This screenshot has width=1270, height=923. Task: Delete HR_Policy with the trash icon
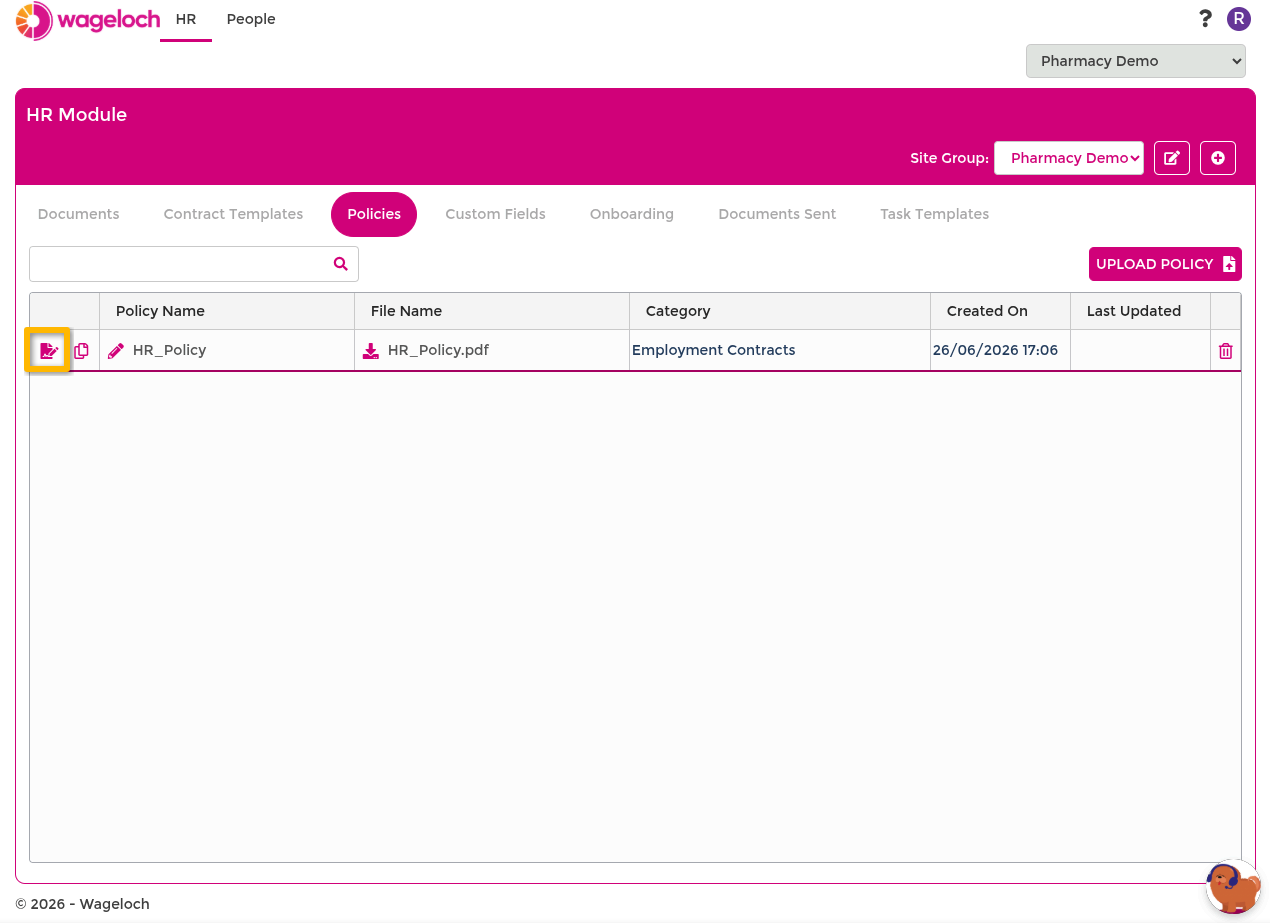1226,351
